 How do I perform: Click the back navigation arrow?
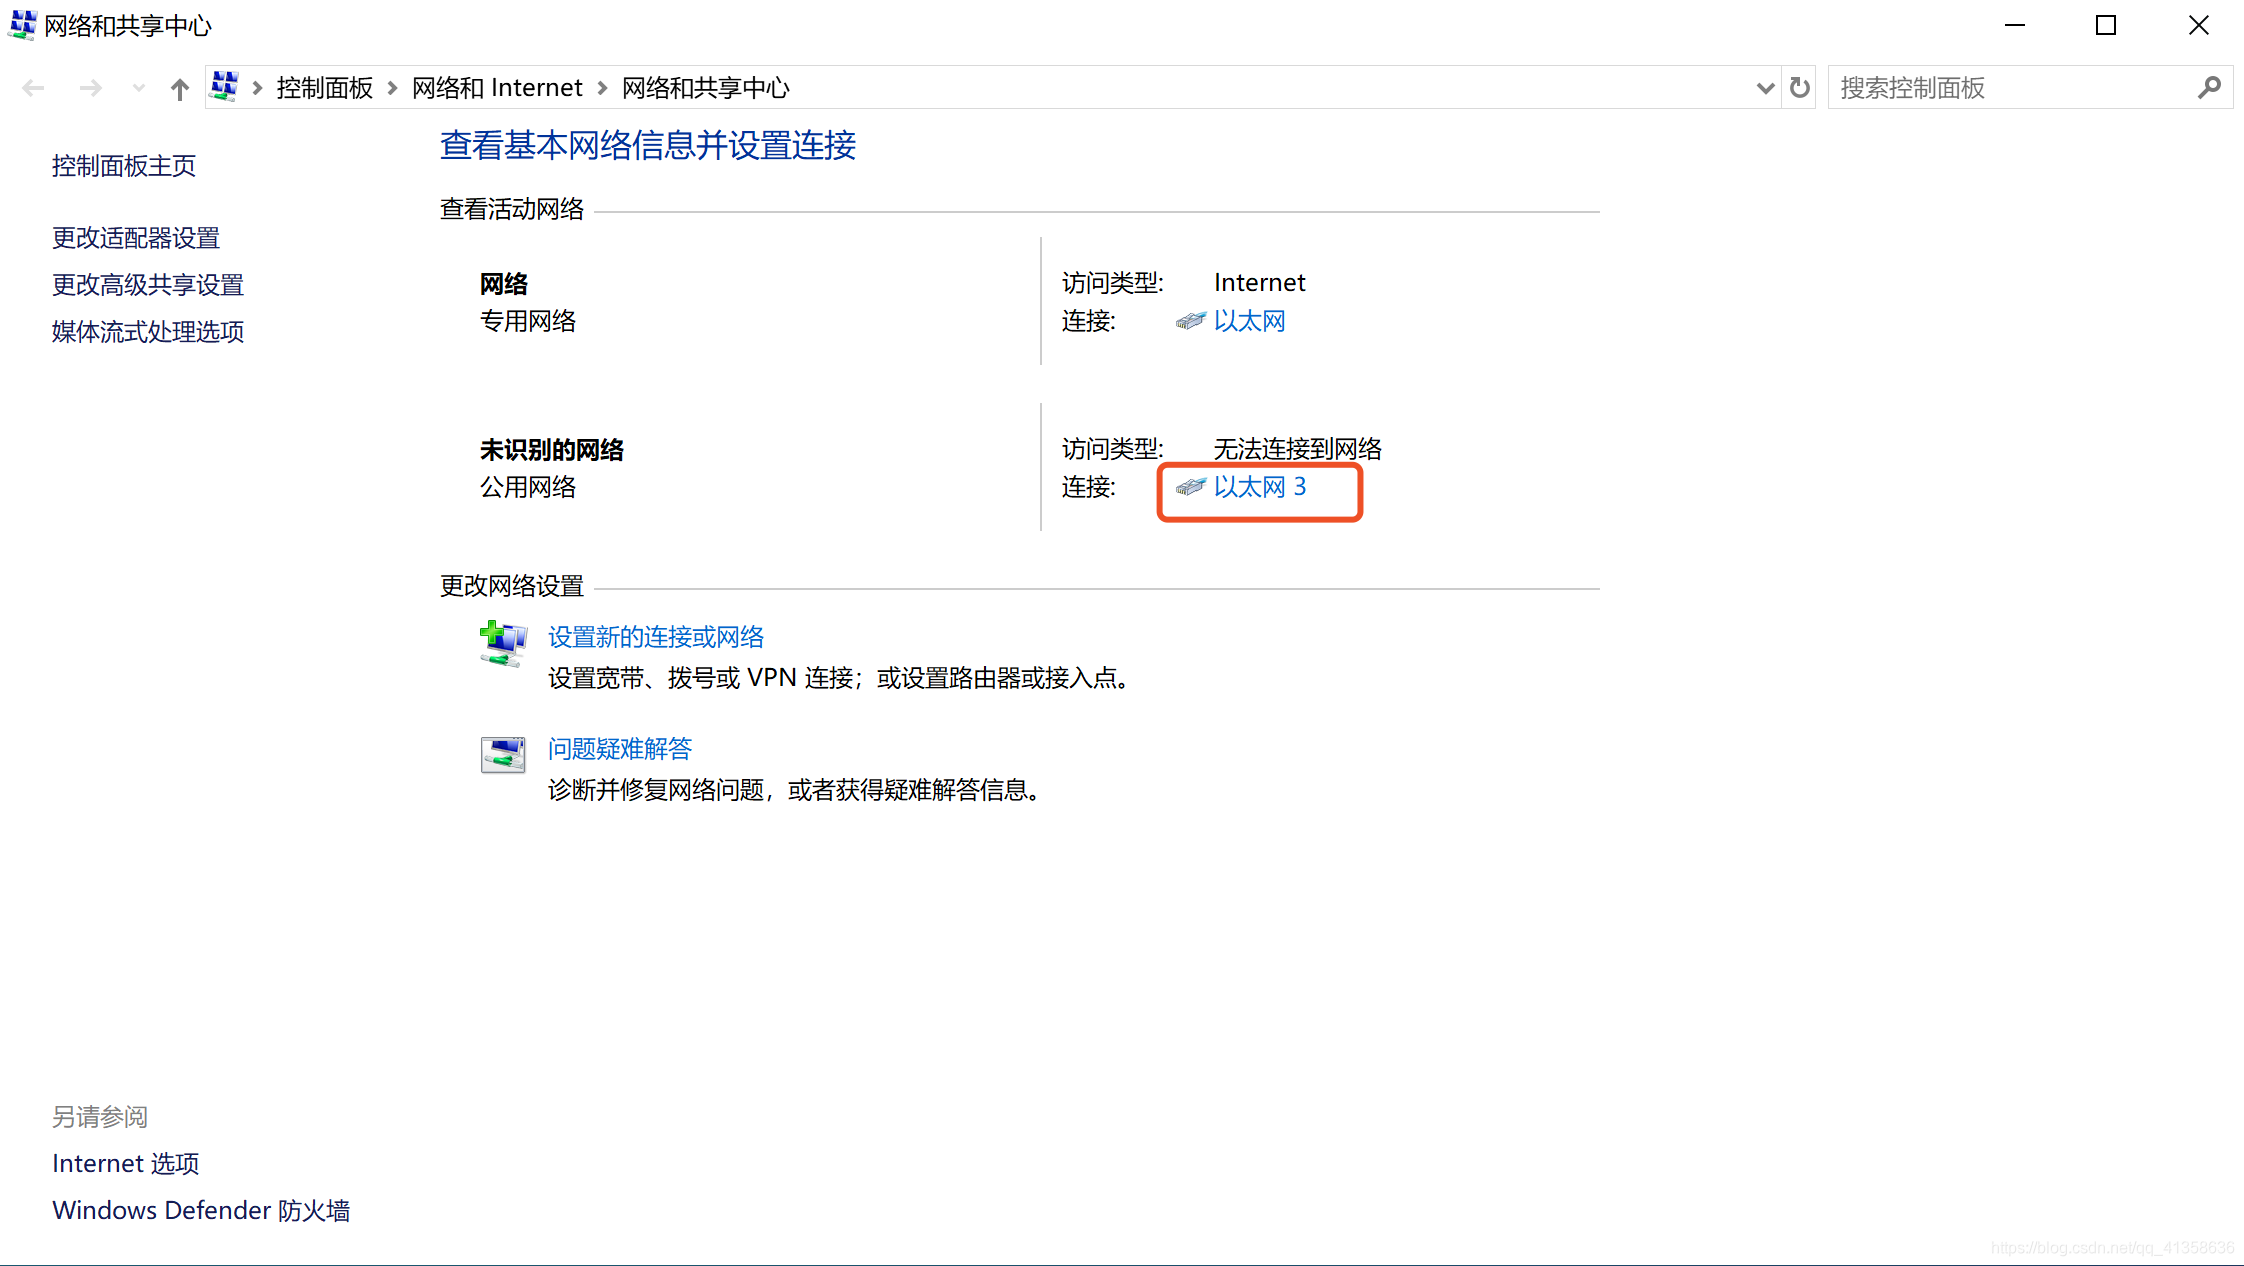click(33, 88)
